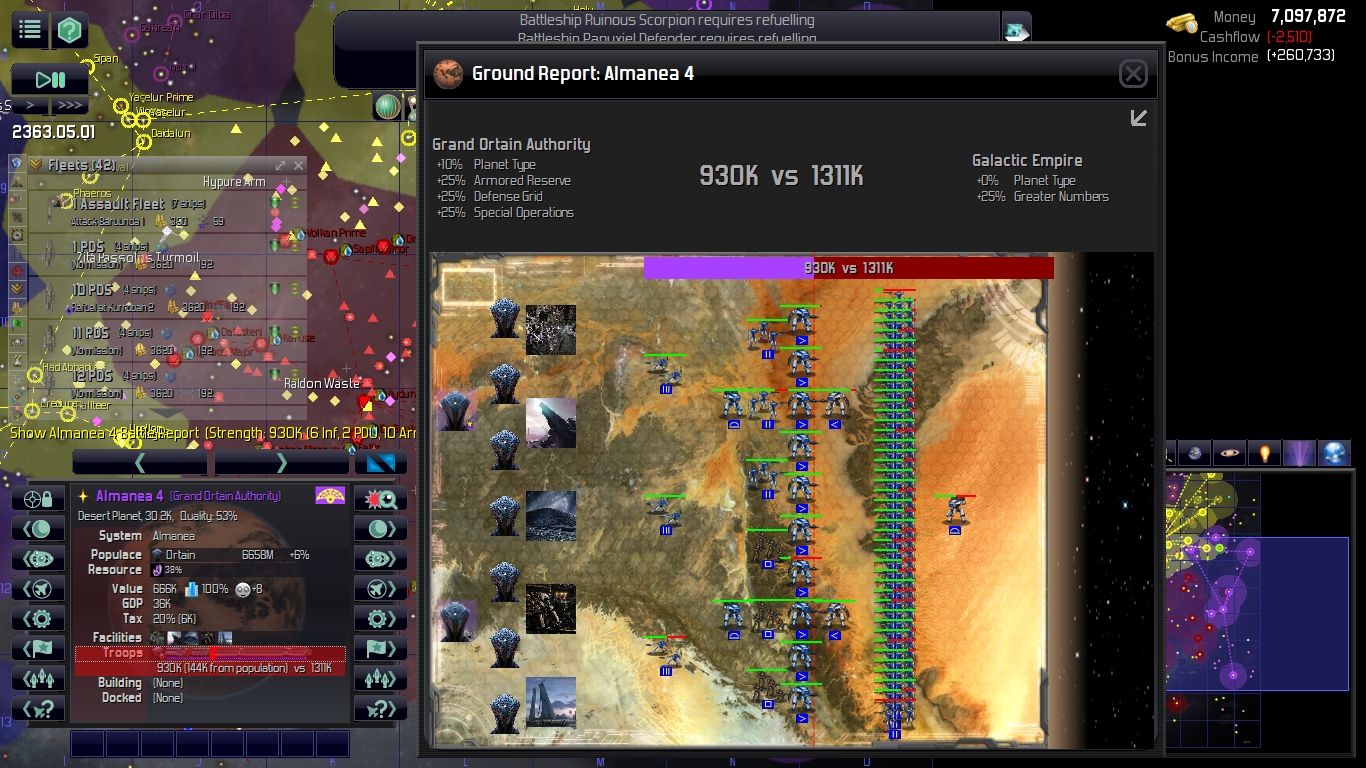Click the Troops strength bar row
This screenshot has height=768, width=1366.
pyautogui.click(x=210, y=660)
